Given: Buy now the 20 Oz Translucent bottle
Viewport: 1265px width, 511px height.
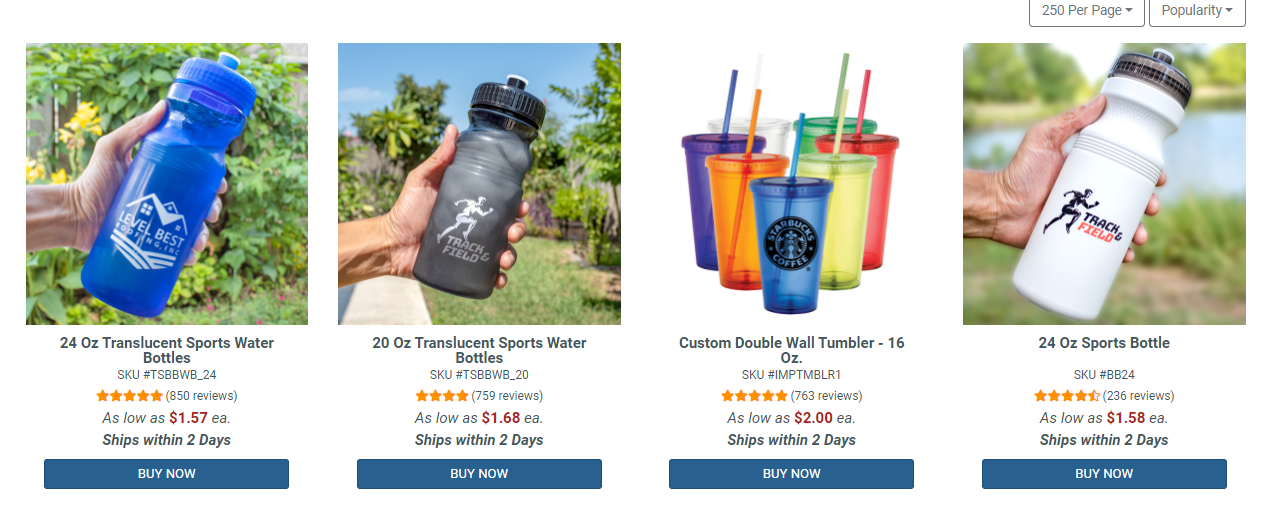Looking at the screenshot, I should click(x=479, y=474).
